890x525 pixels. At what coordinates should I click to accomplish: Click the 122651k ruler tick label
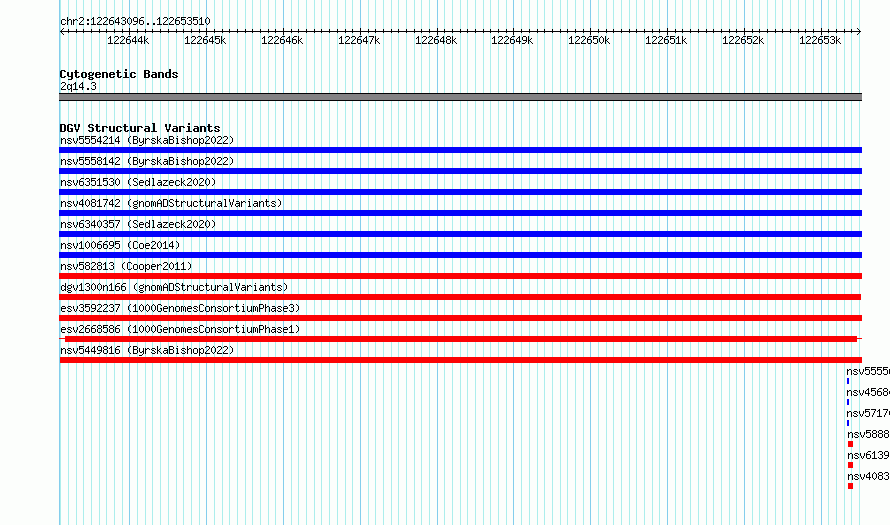point(666,40)
